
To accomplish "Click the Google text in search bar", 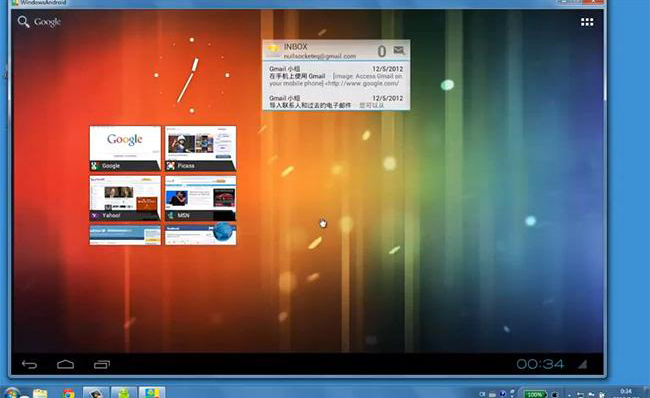I will (48, 22).
